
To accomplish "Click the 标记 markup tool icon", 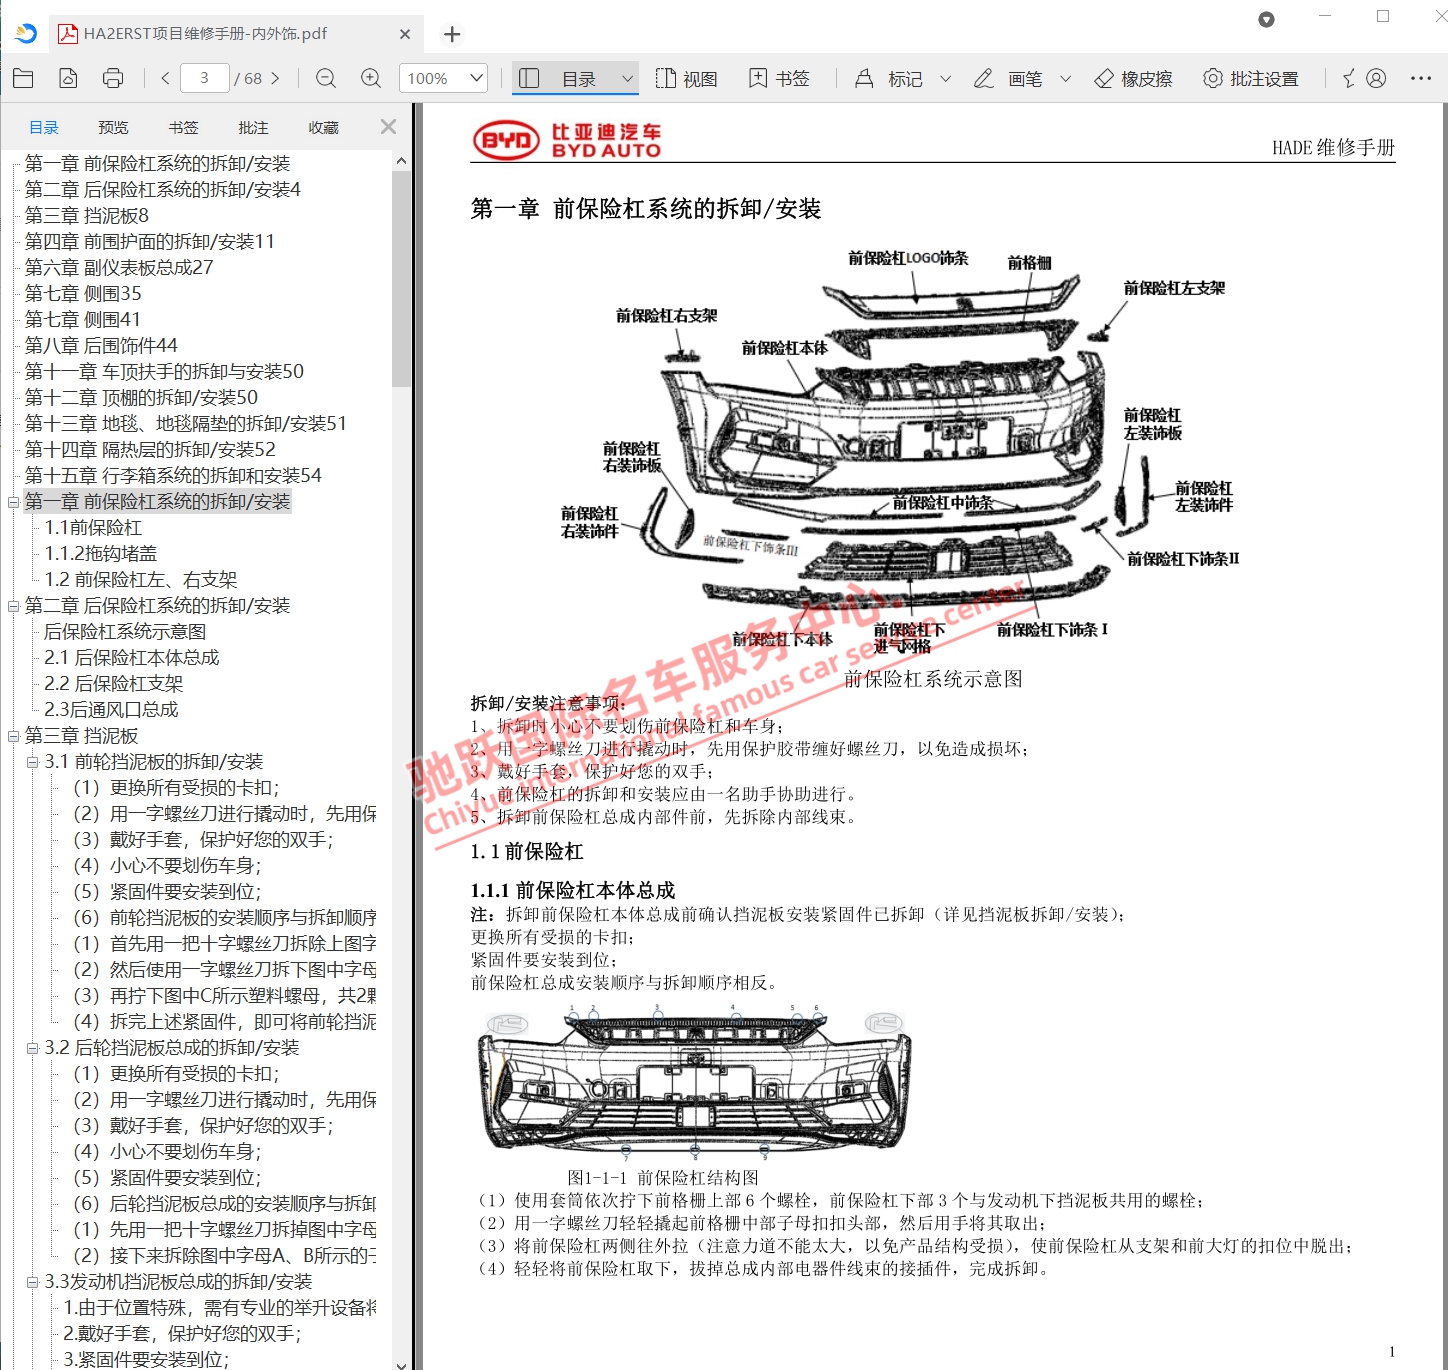I will (891, 77).
